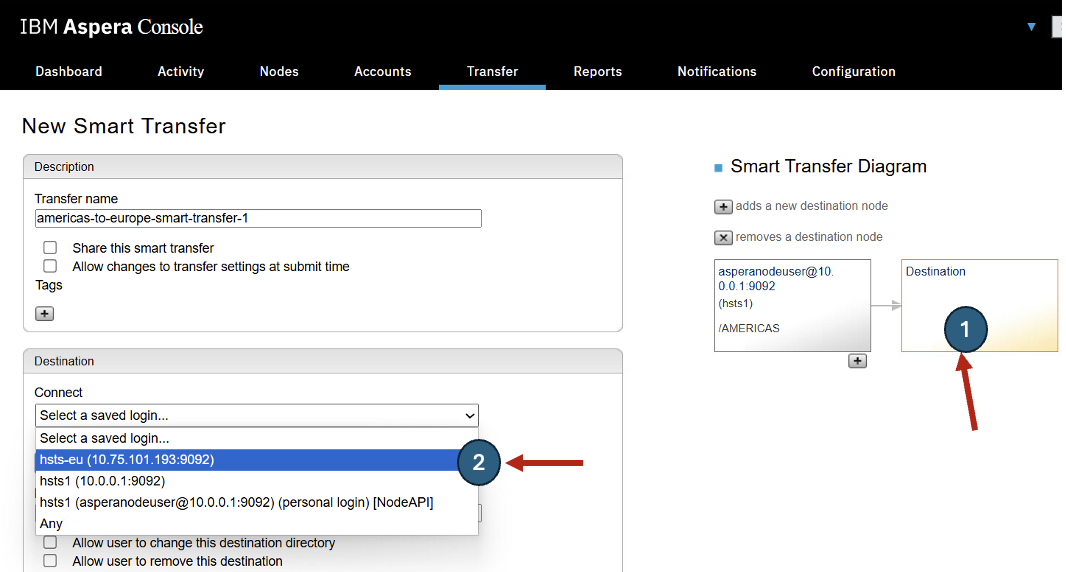Click the IBM Aspera Console logo

point(111,27)
